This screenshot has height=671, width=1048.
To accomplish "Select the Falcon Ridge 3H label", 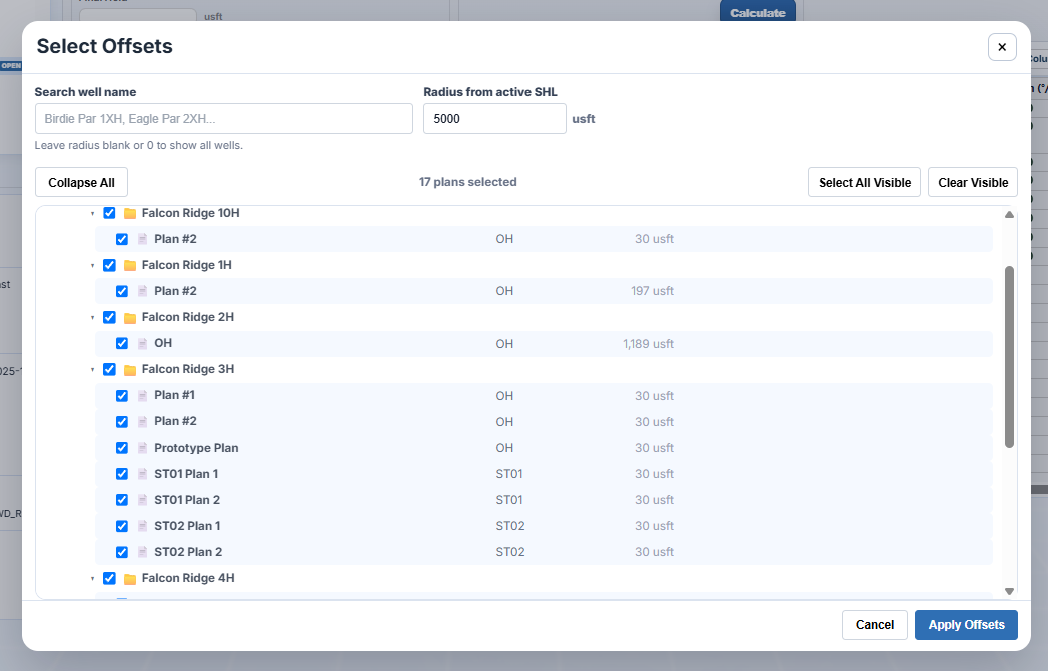I will [x=188, y=370].
